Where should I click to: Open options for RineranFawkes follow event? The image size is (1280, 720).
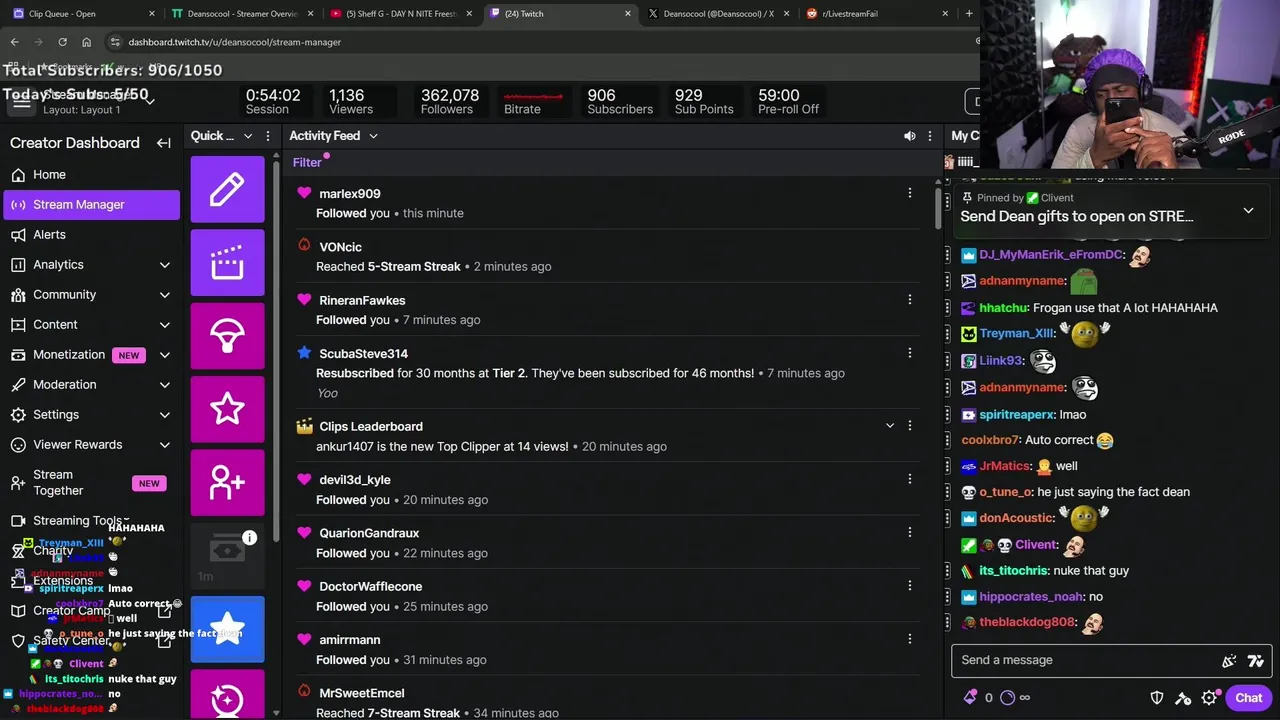tap(909, 299)
